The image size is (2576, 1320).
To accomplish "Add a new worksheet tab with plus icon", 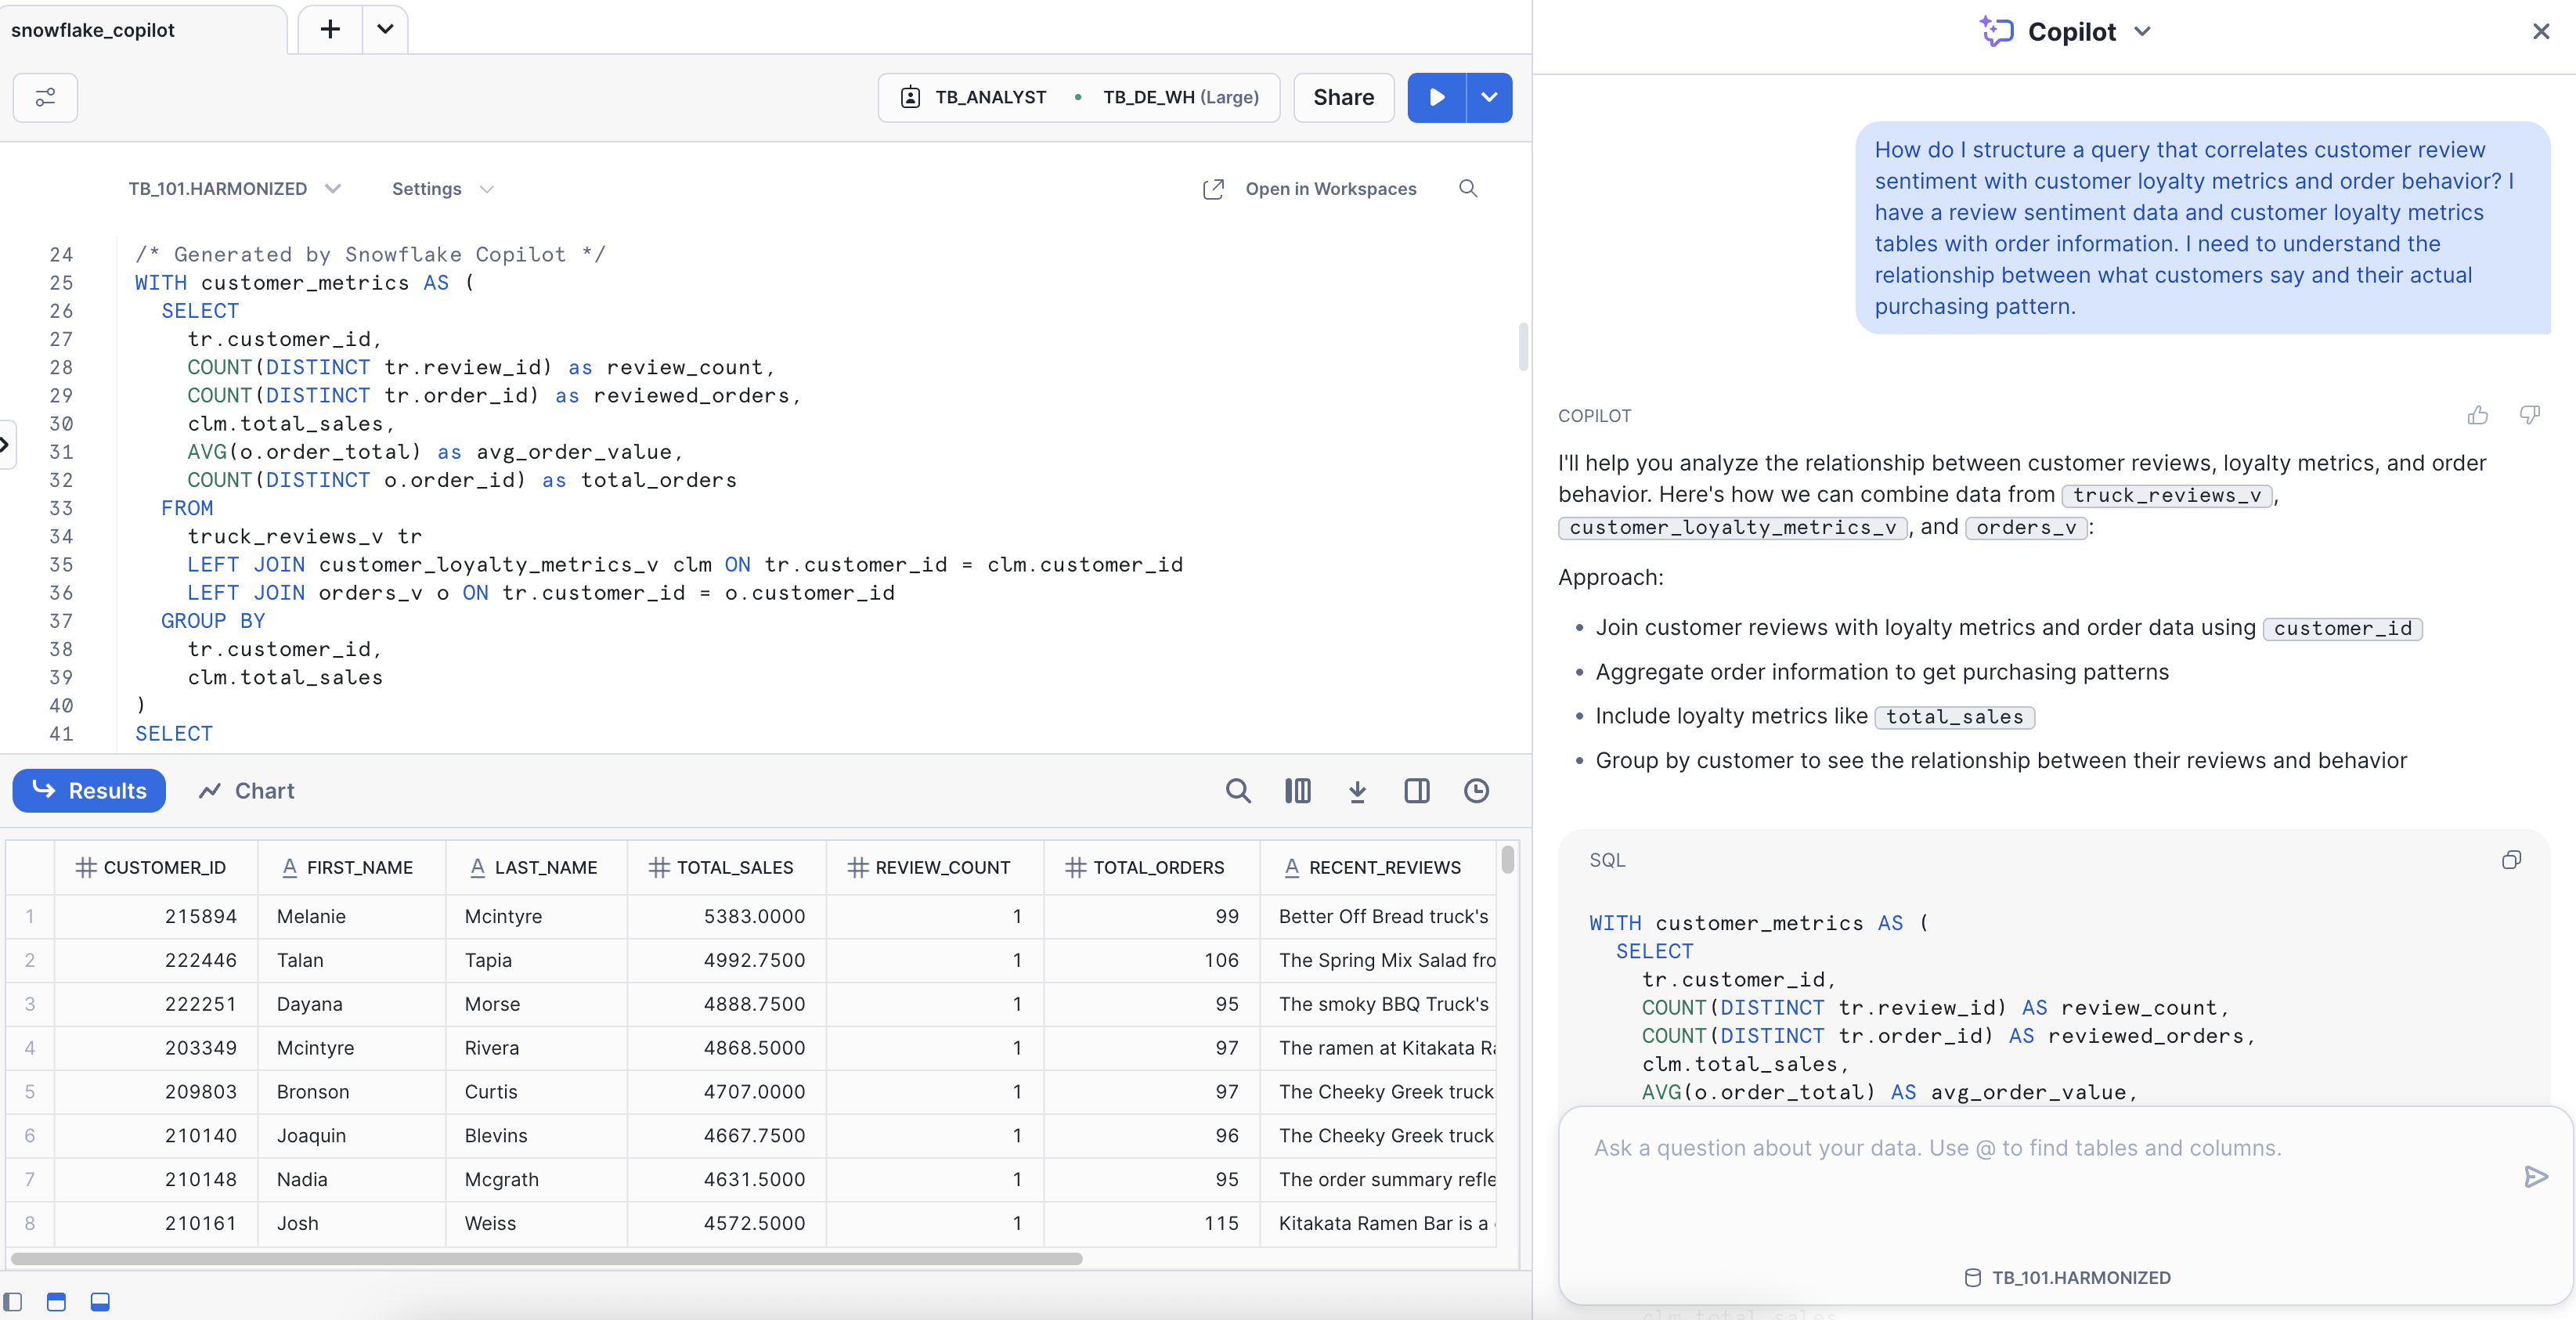I will coord(330,30).
